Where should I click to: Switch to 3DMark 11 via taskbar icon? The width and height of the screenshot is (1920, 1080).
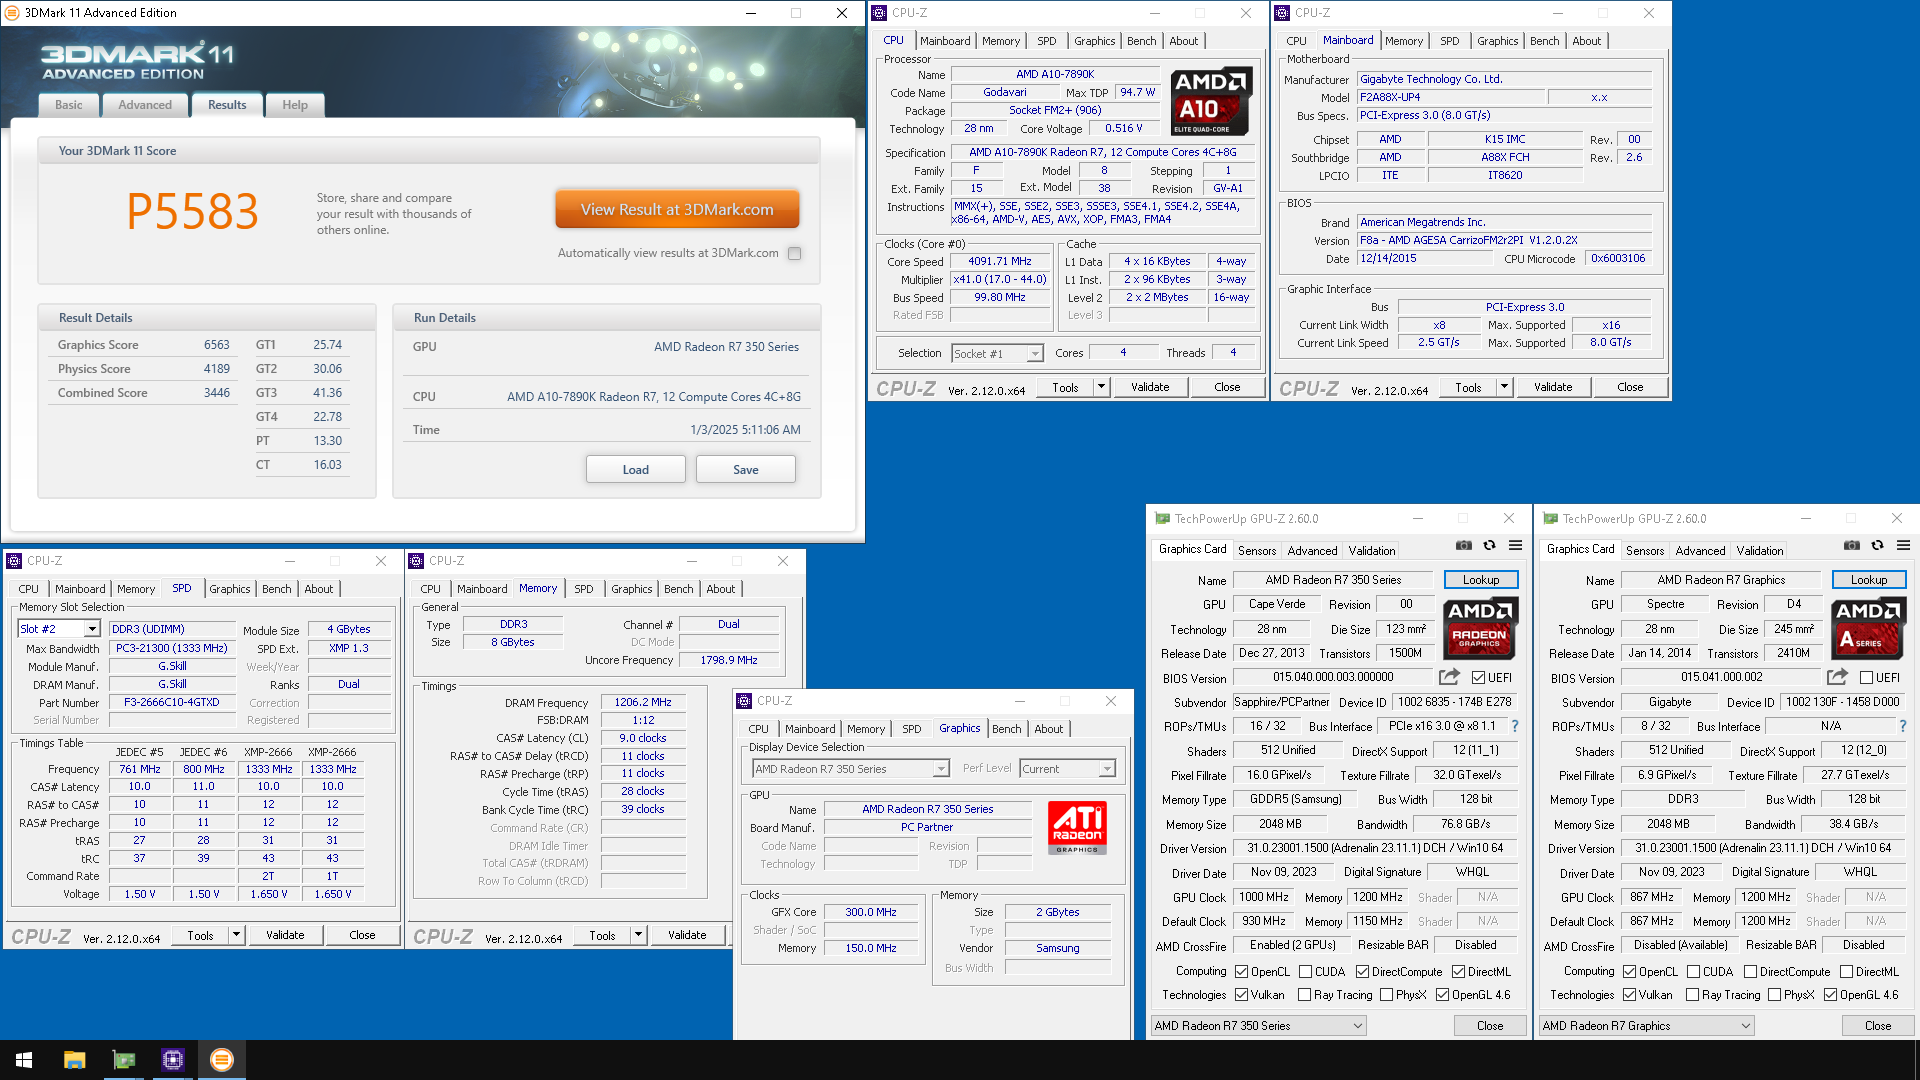[221, 1060]
